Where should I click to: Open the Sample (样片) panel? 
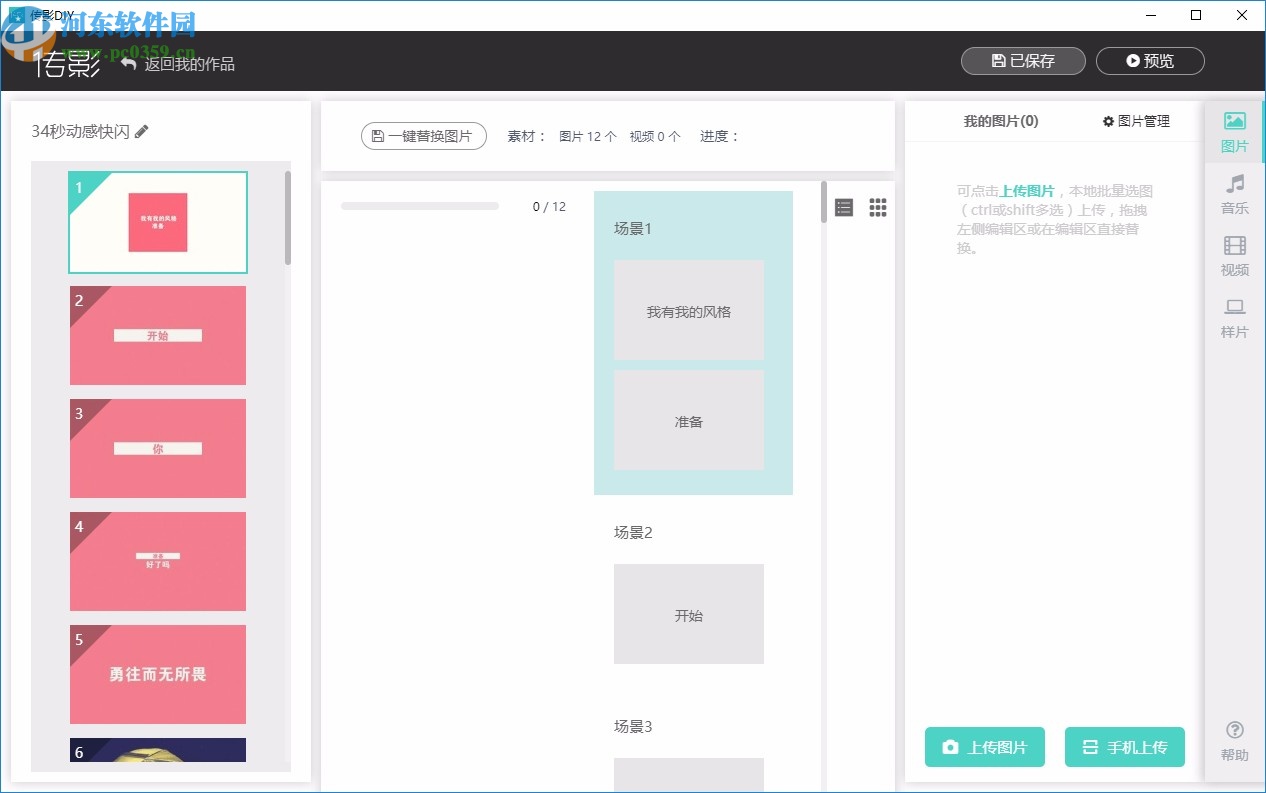(1235, 318)
